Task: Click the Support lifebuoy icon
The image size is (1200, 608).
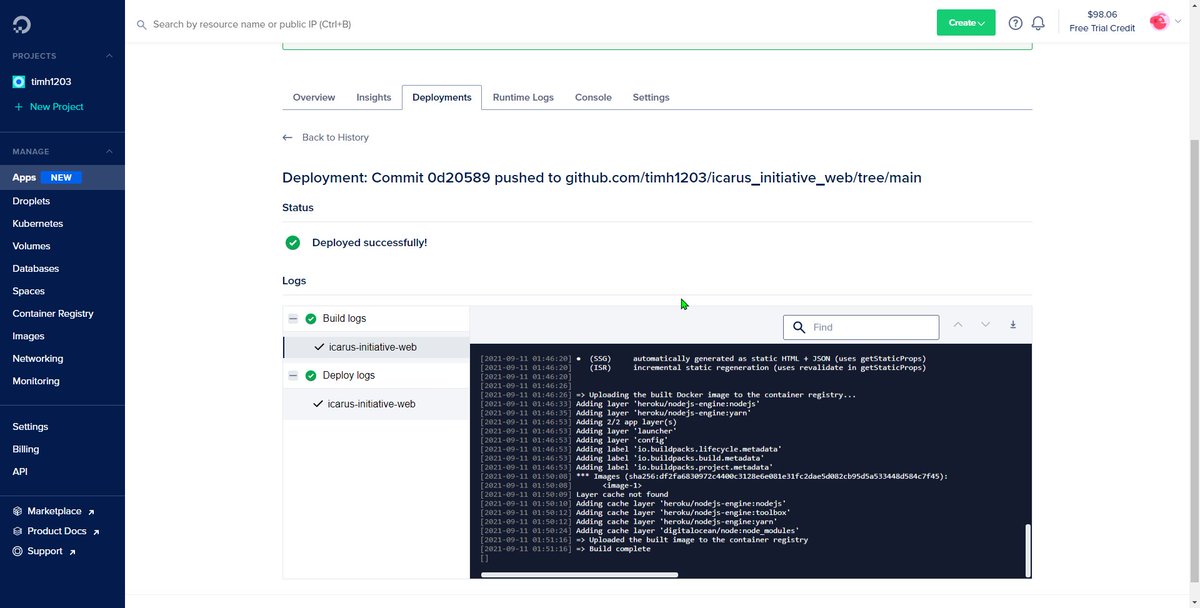Action: tap(18, 551)
